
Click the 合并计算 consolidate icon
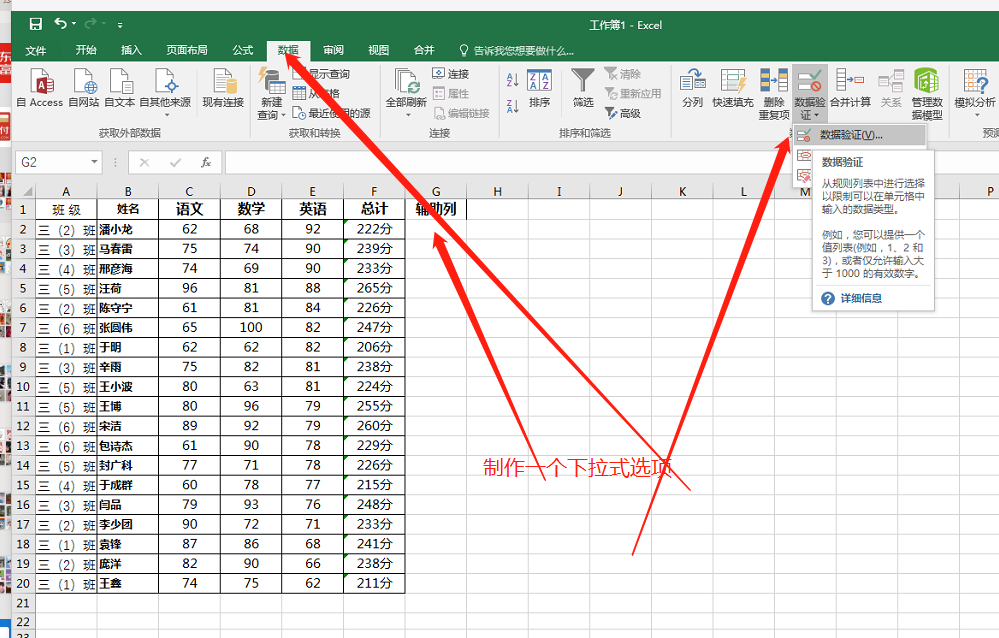click(850, 88)
